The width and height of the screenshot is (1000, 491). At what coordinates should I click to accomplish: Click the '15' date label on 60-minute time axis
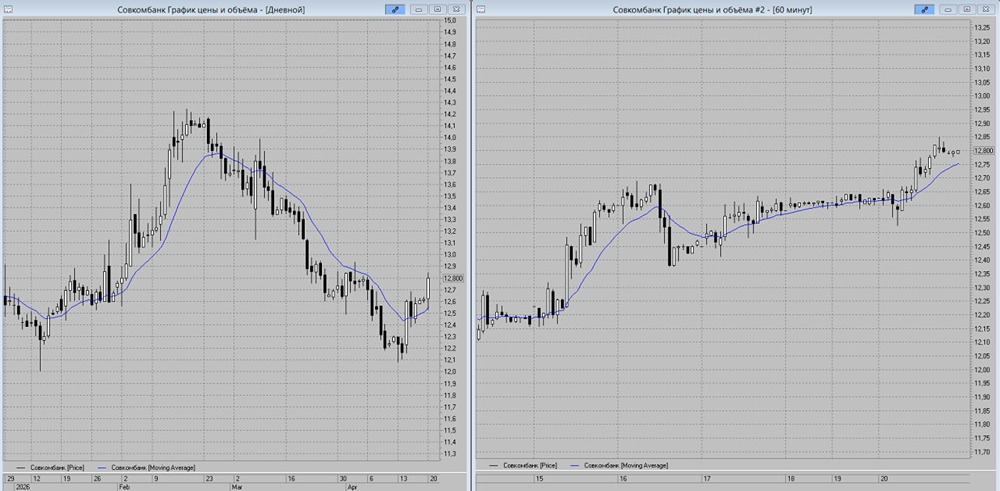click(x=540, y=478)
